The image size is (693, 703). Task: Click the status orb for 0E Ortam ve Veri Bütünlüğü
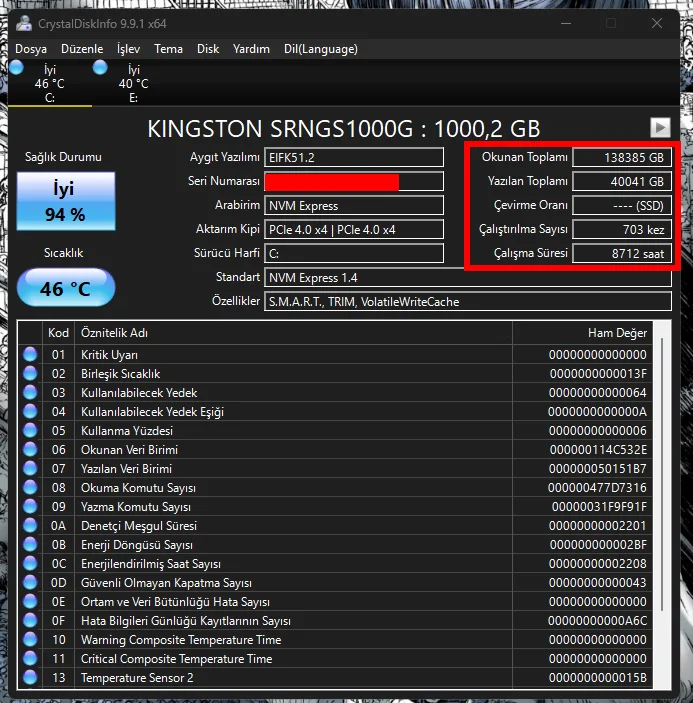30,601
